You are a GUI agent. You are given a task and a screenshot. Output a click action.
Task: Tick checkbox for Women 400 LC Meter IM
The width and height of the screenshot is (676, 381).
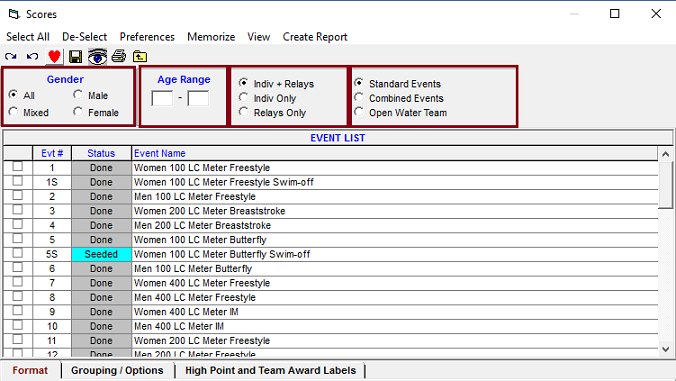(18, 311)
